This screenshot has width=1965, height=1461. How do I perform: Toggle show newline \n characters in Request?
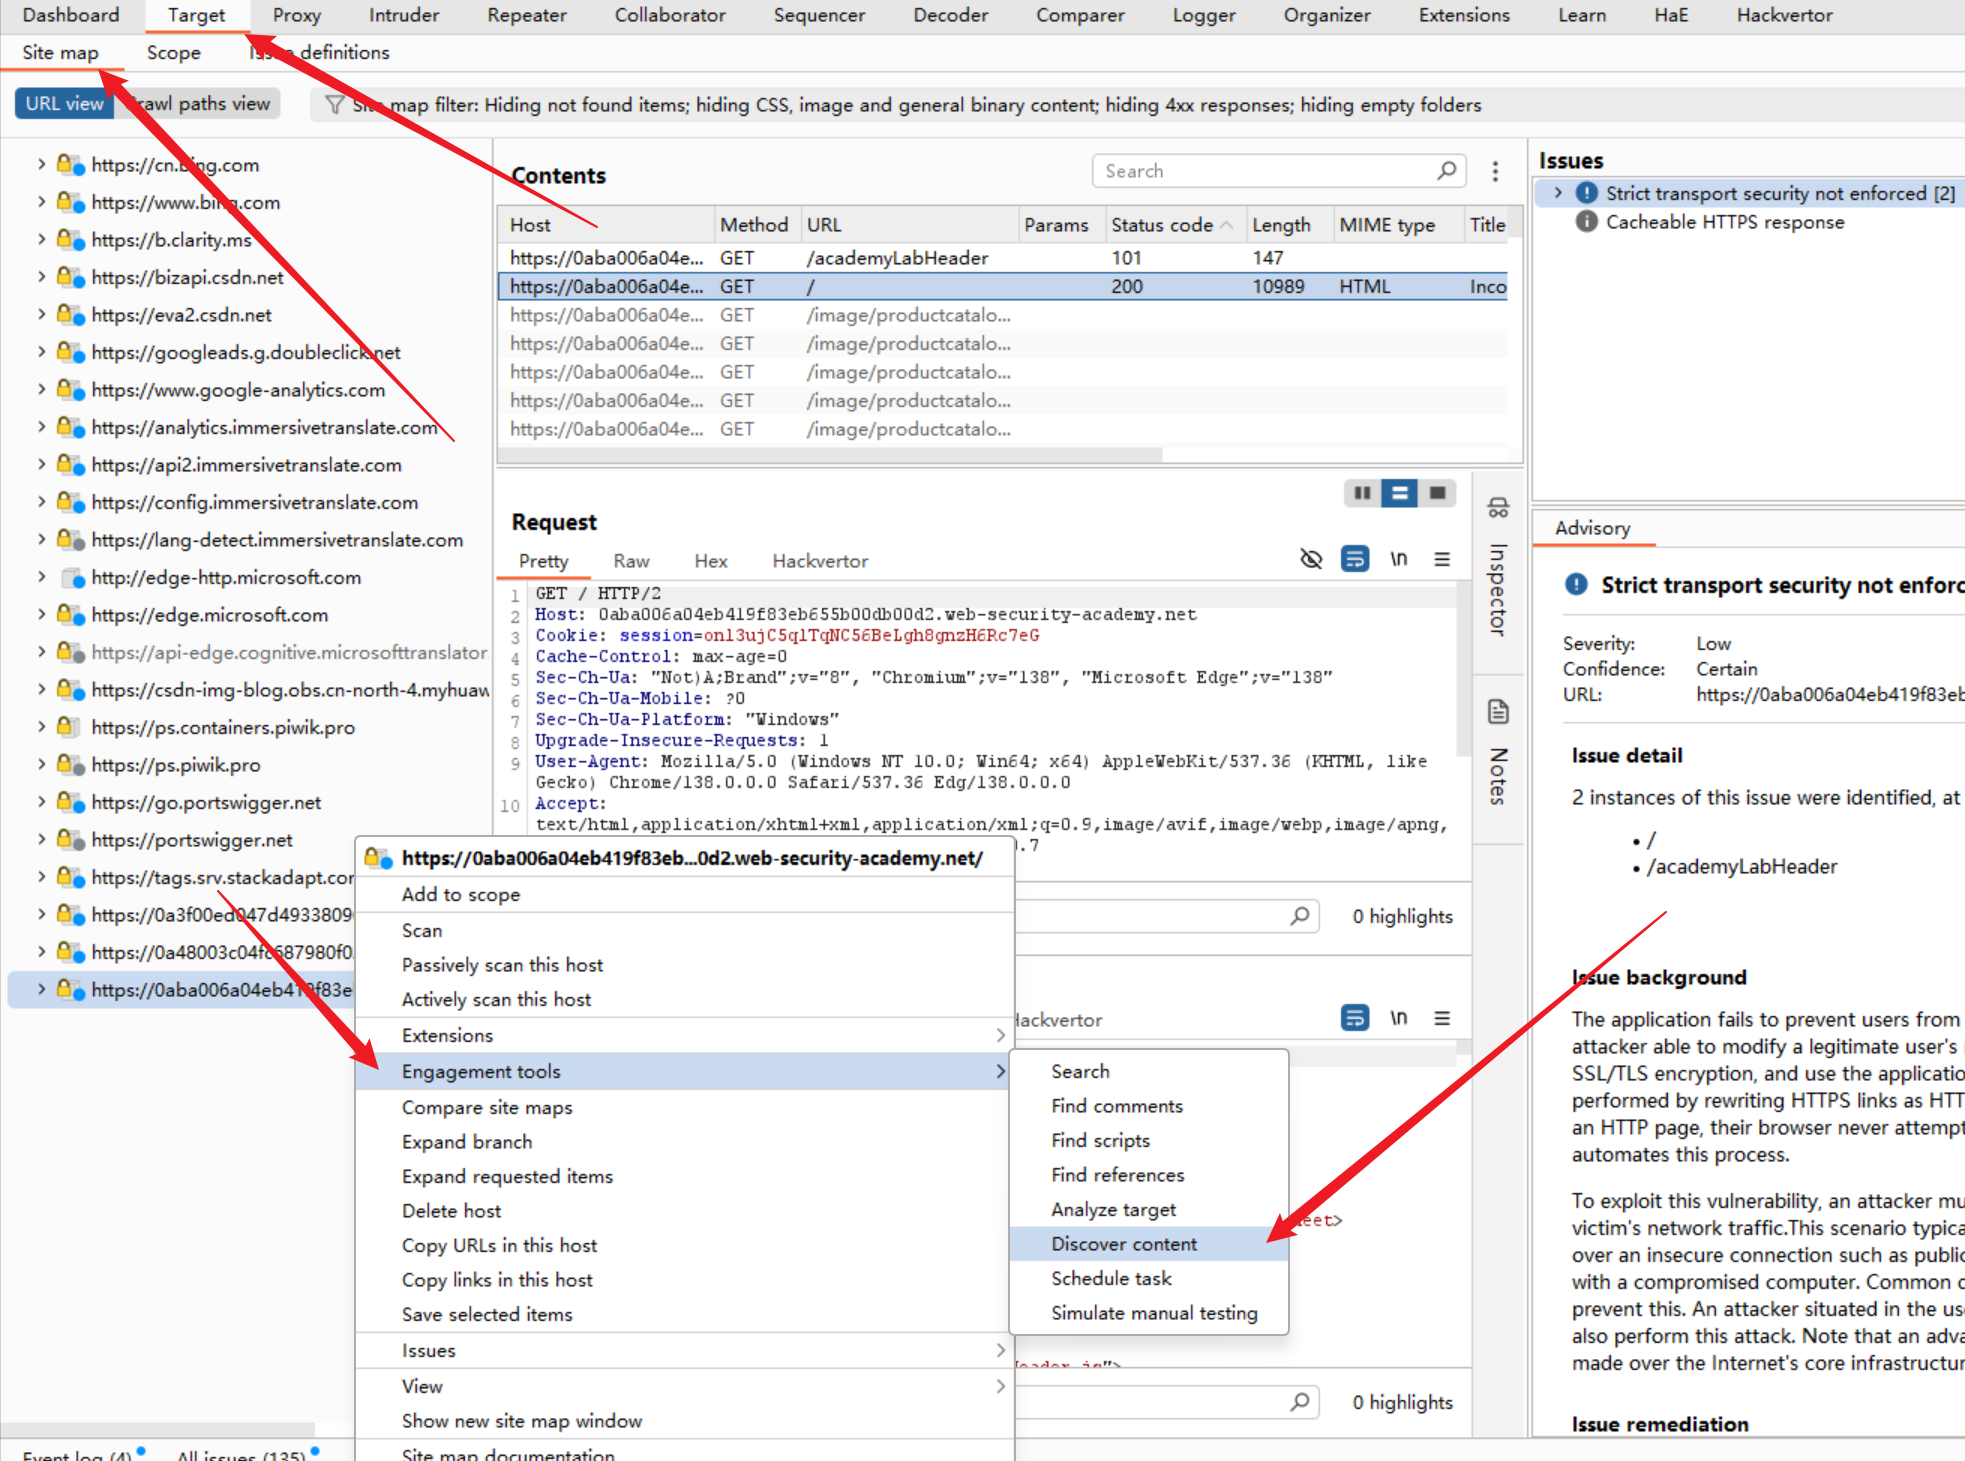pyautogui.click(x=1398, y=560)
